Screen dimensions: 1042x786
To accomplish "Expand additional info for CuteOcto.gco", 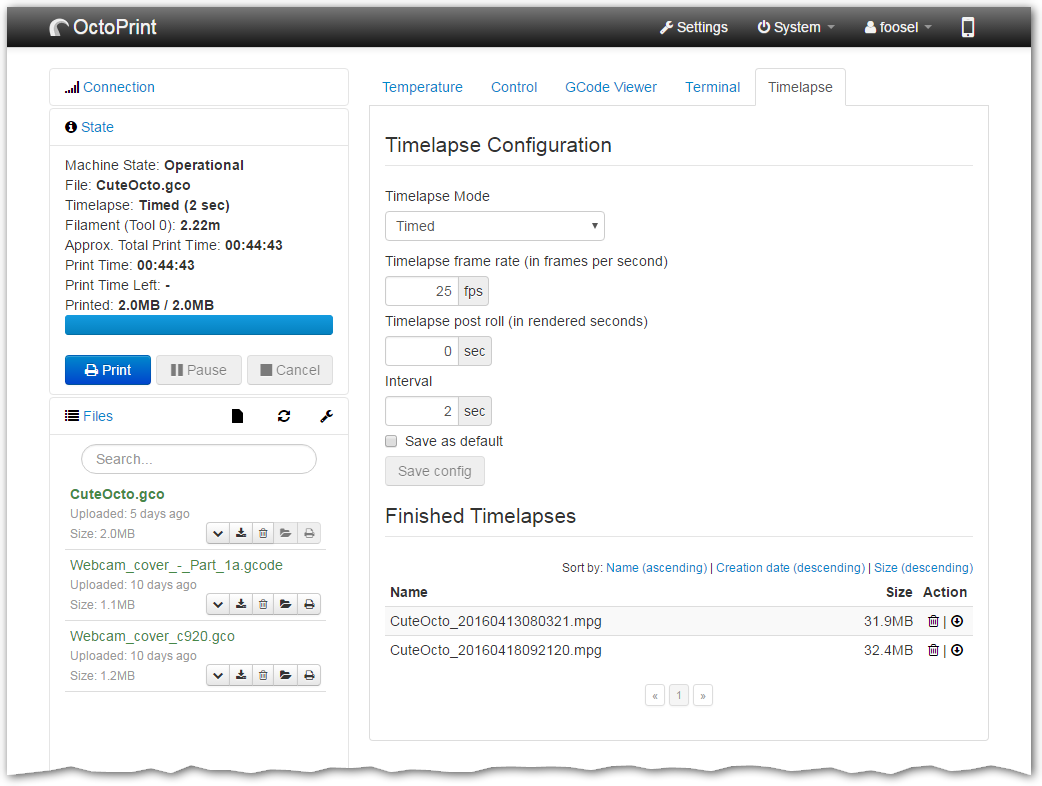I will [218, 533].
